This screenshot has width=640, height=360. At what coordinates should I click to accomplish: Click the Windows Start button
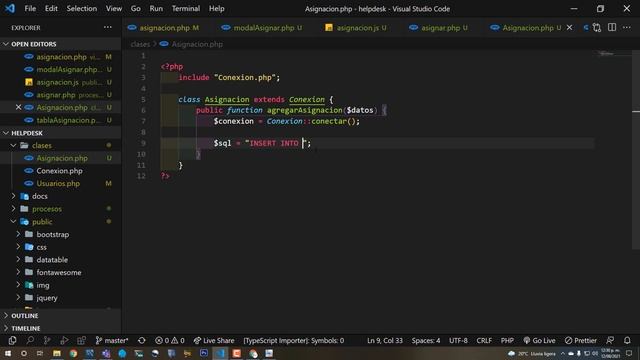(7, 353)
